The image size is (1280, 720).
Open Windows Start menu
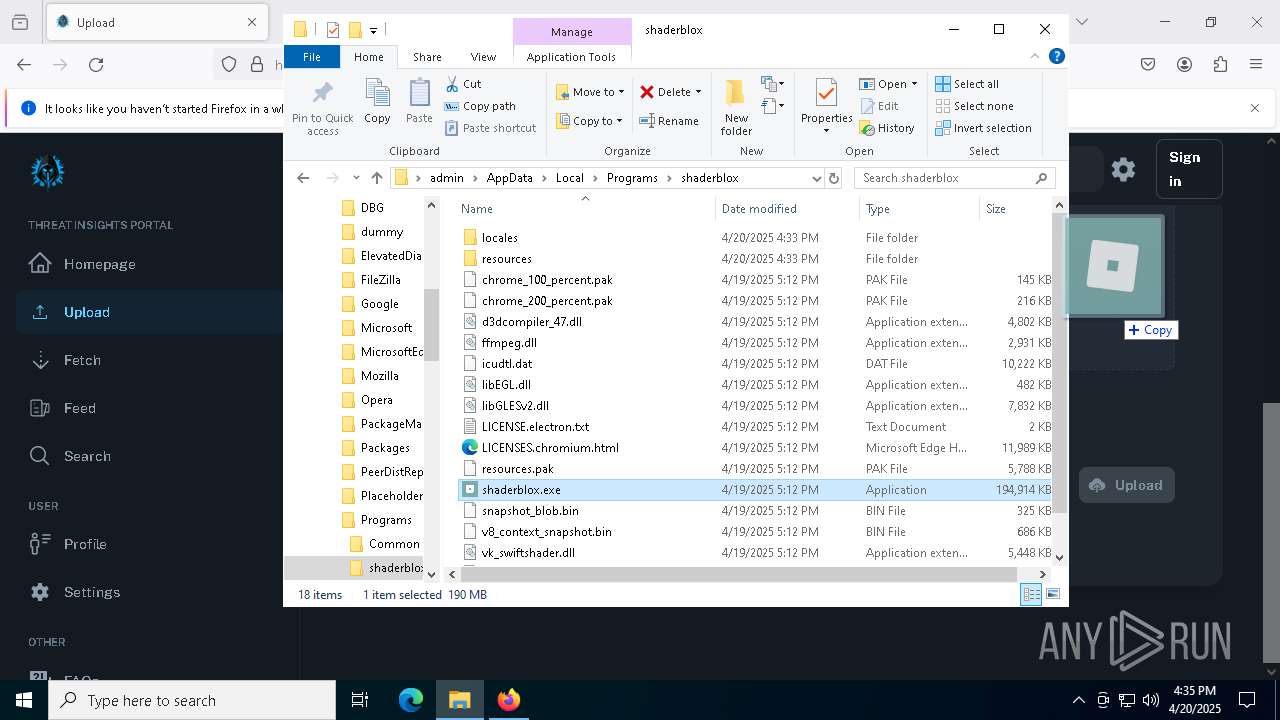(x=24, y=700)
